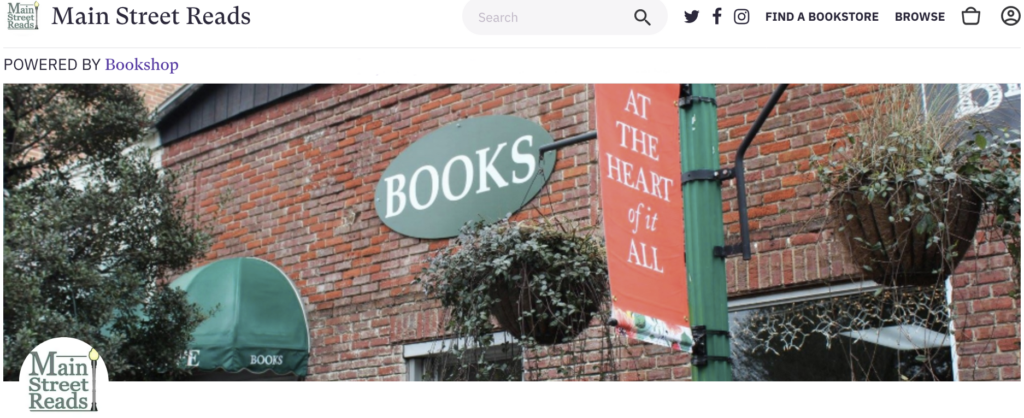Image resolution: width=1024 pixels, height=418 pixels.
Task: Open the user account icon
Action: pyautogui.click(x=1010, y=16)
